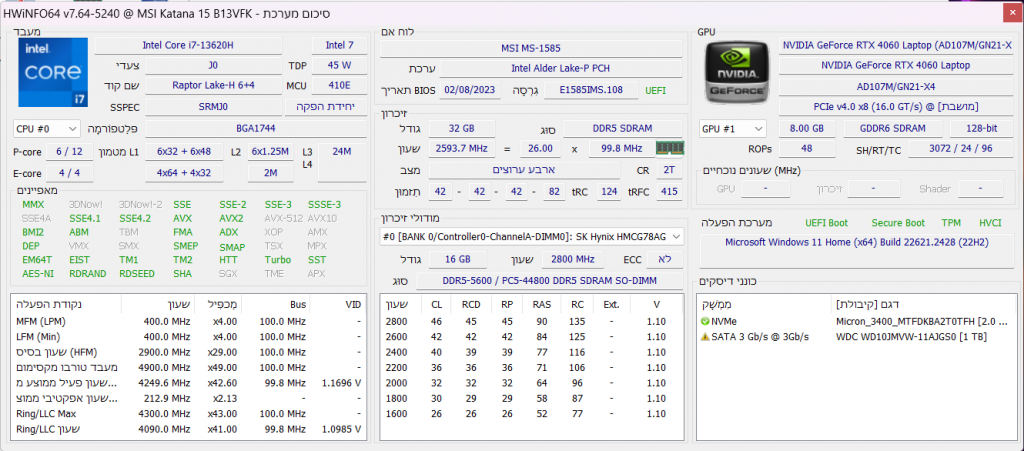Click the יחידת הפקה button
This screenshot has height=451, width=1024.
click(x=326, y=106)
